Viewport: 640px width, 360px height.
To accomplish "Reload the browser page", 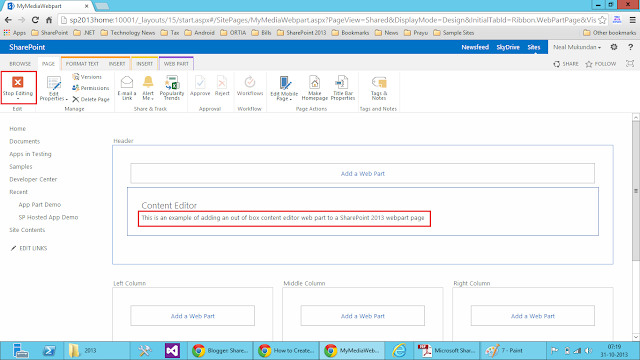I will [x=35, y=20].
